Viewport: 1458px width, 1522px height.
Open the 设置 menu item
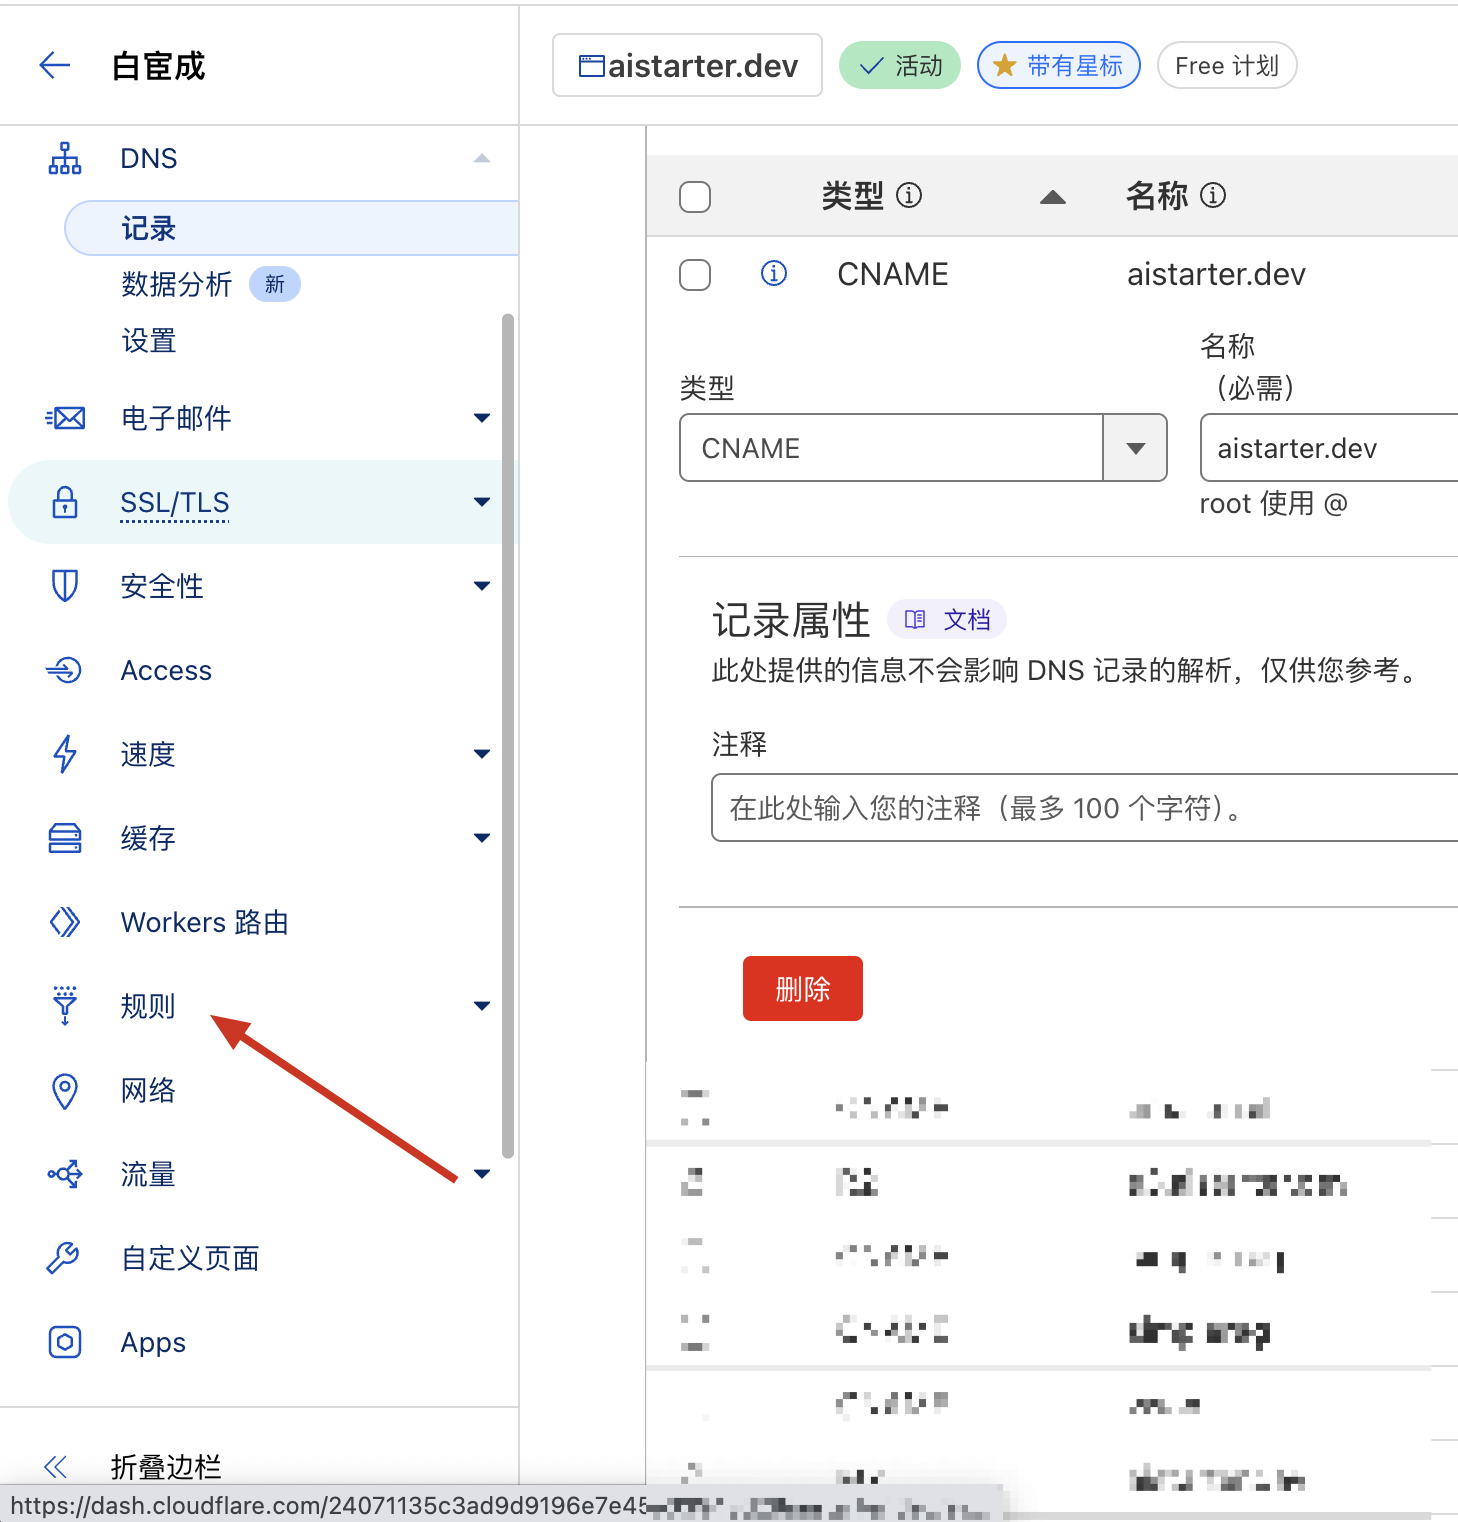pyautogui.click(x=147, y=341)
